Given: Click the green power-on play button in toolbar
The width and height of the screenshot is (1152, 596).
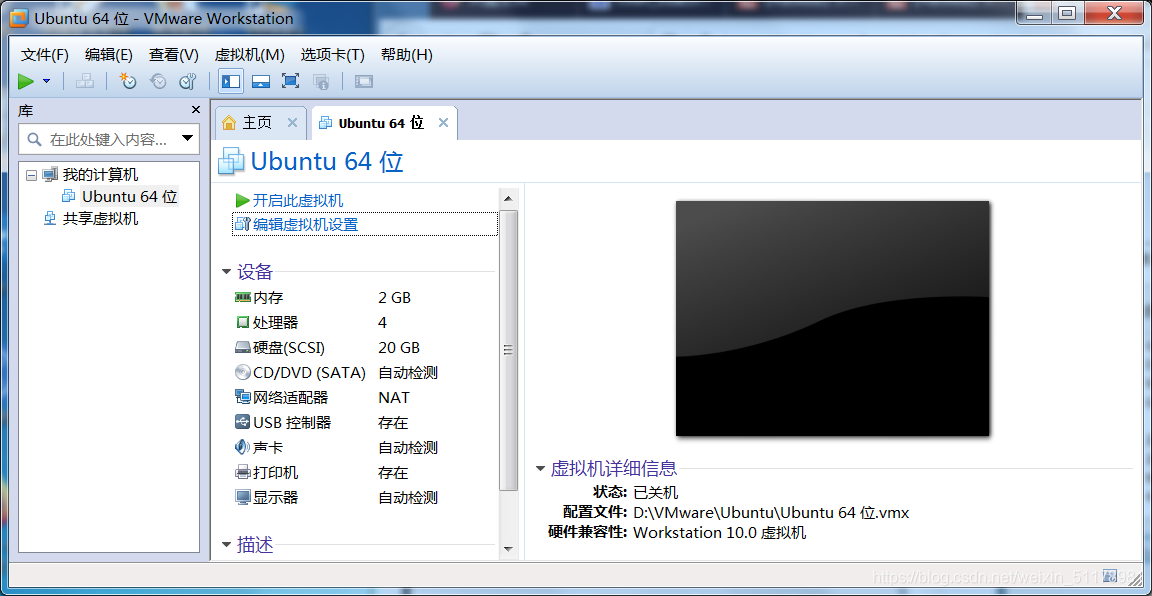Looking at the screenshot, I should coord(26,81).
